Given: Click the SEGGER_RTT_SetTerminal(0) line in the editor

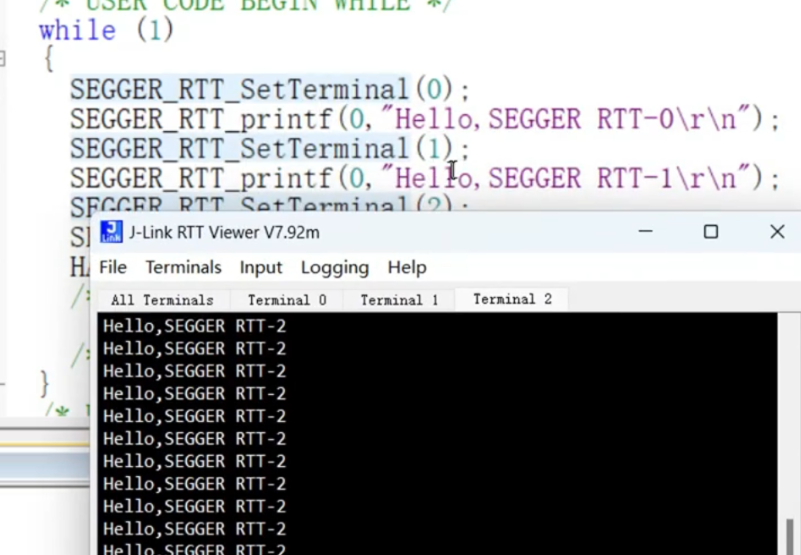Looking at the screenshot, I should click(270, 89).
